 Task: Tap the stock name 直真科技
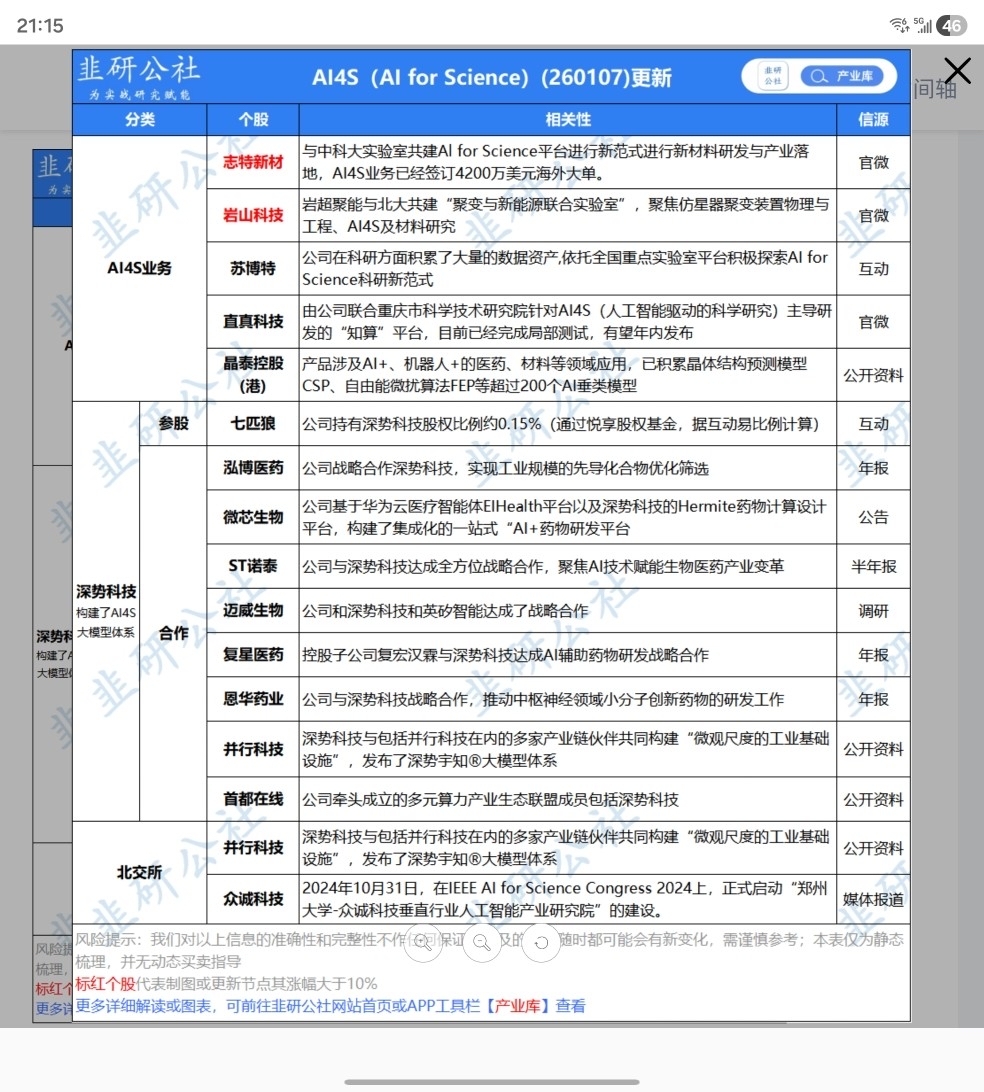click(253, 321)
